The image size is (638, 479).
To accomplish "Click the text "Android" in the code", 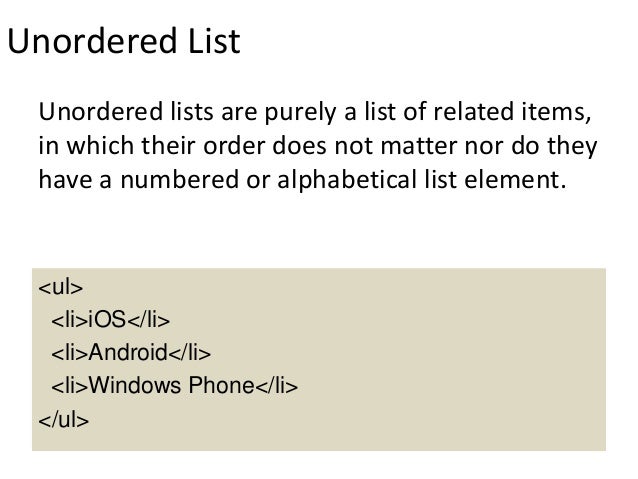I will (128, 352).
